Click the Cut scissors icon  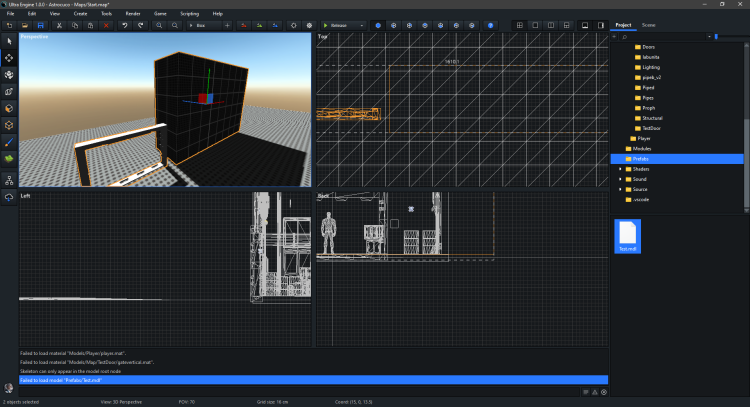pyautogui.click(x=59, y=24)
